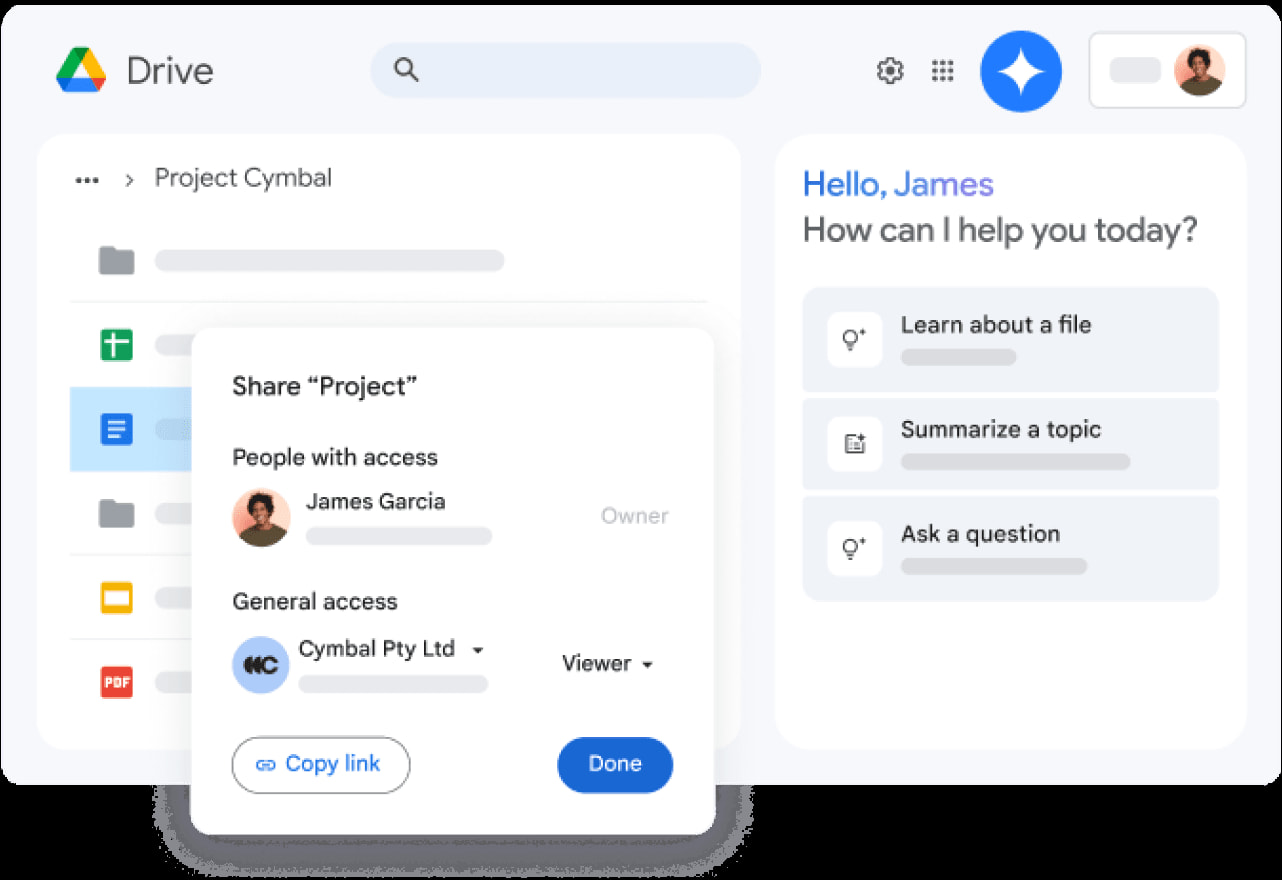This screenshot has width=1282, height=880.
Task: Click the top gray folder icon
Action: coord(116,261)
